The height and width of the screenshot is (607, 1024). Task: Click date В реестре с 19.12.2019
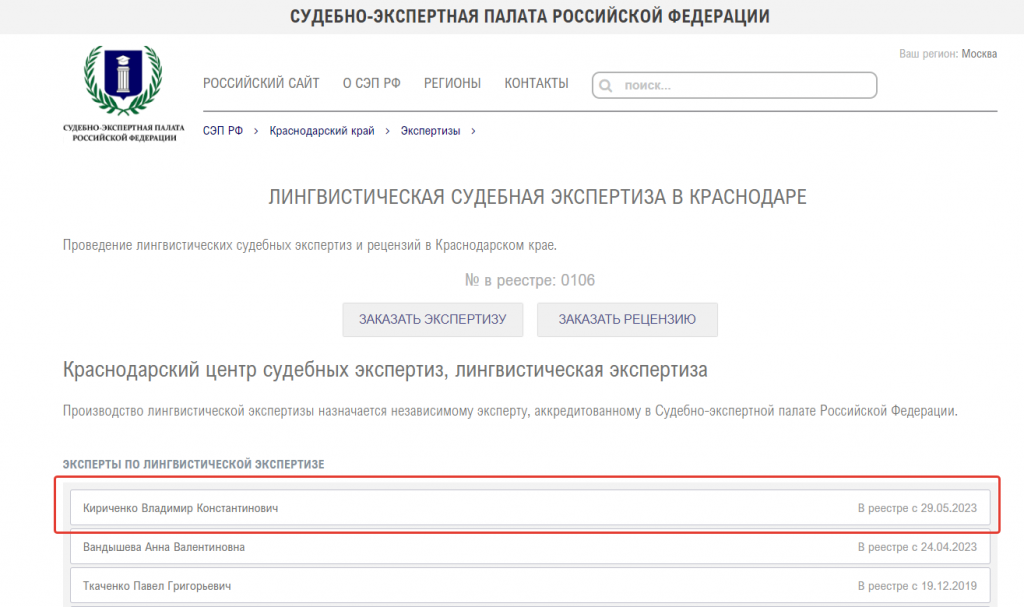pyautogui.click(x=917, y=586)
